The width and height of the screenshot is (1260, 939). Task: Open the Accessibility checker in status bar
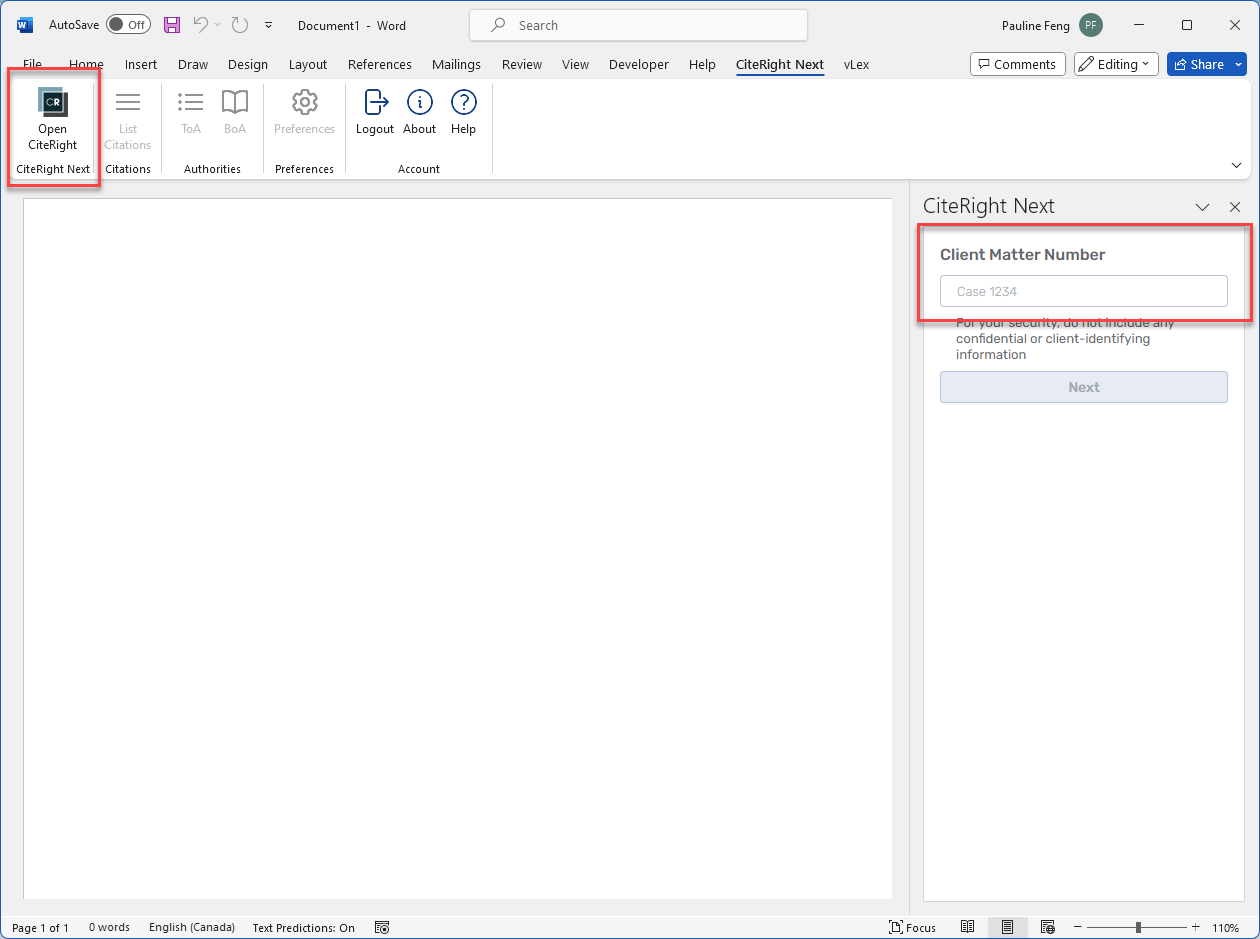382,927
